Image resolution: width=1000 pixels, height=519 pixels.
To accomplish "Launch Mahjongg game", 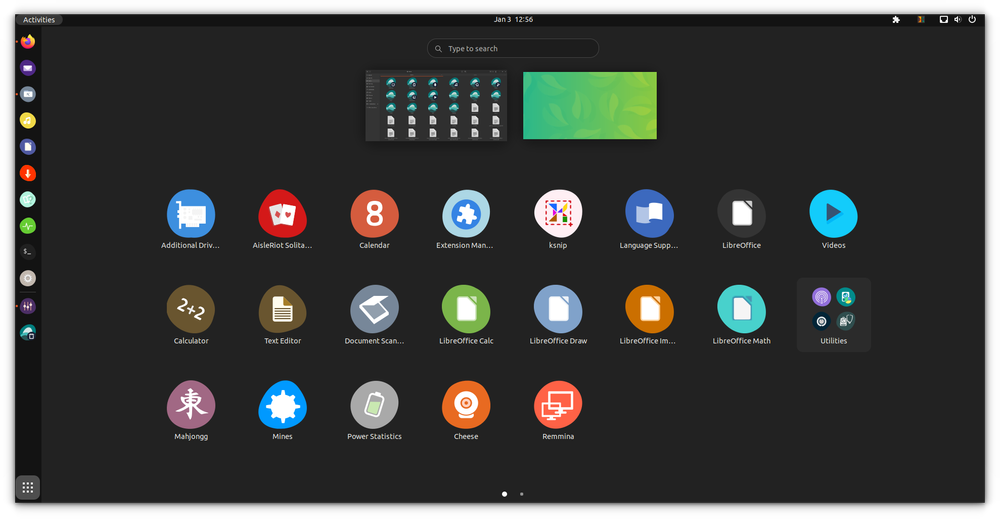I will [191, 405].
